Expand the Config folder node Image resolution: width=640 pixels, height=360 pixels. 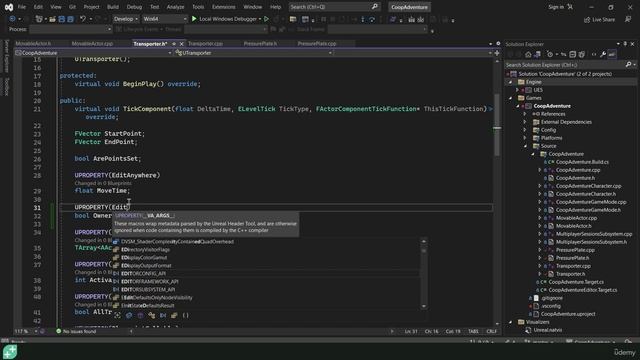(x=525, y=130)
